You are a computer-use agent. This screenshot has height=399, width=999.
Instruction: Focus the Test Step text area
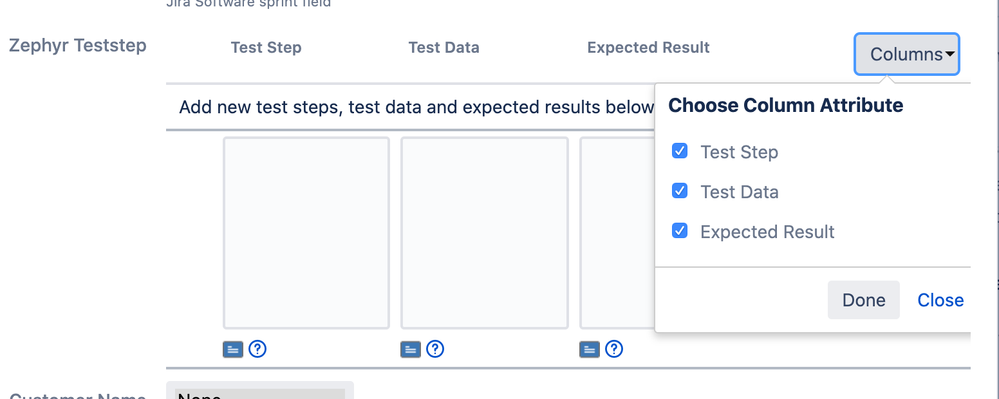pos(306,233)
